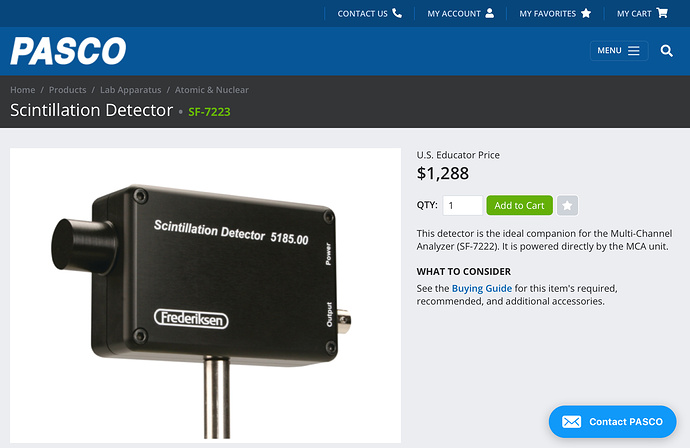The height and width of the screenshot is (448, 690).
Task: Click the Contact PASCO chat button
Action: [612, 422]
